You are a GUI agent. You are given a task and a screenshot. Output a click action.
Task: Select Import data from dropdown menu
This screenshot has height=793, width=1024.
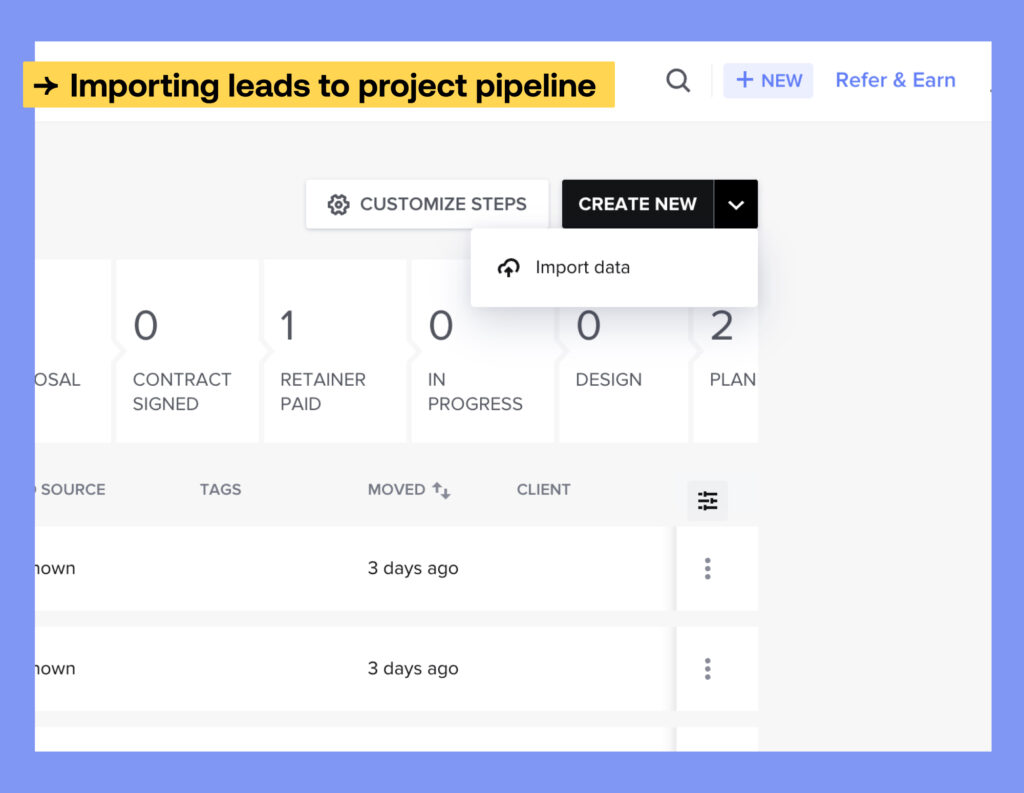pos(582,268)
